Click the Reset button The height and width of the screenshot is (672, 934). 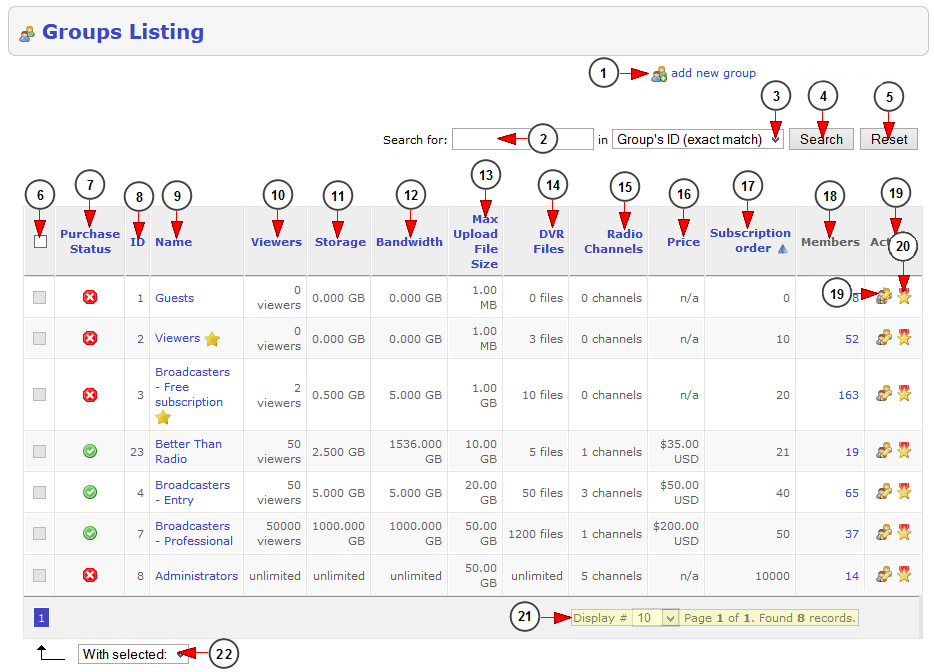coord(888,140)
